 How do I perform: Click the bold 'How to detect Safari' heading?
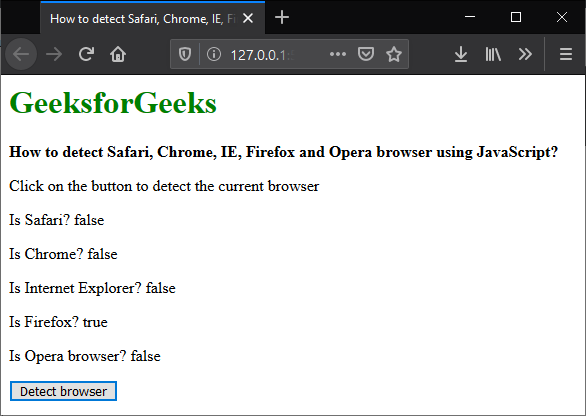click(x=283, y=152)
